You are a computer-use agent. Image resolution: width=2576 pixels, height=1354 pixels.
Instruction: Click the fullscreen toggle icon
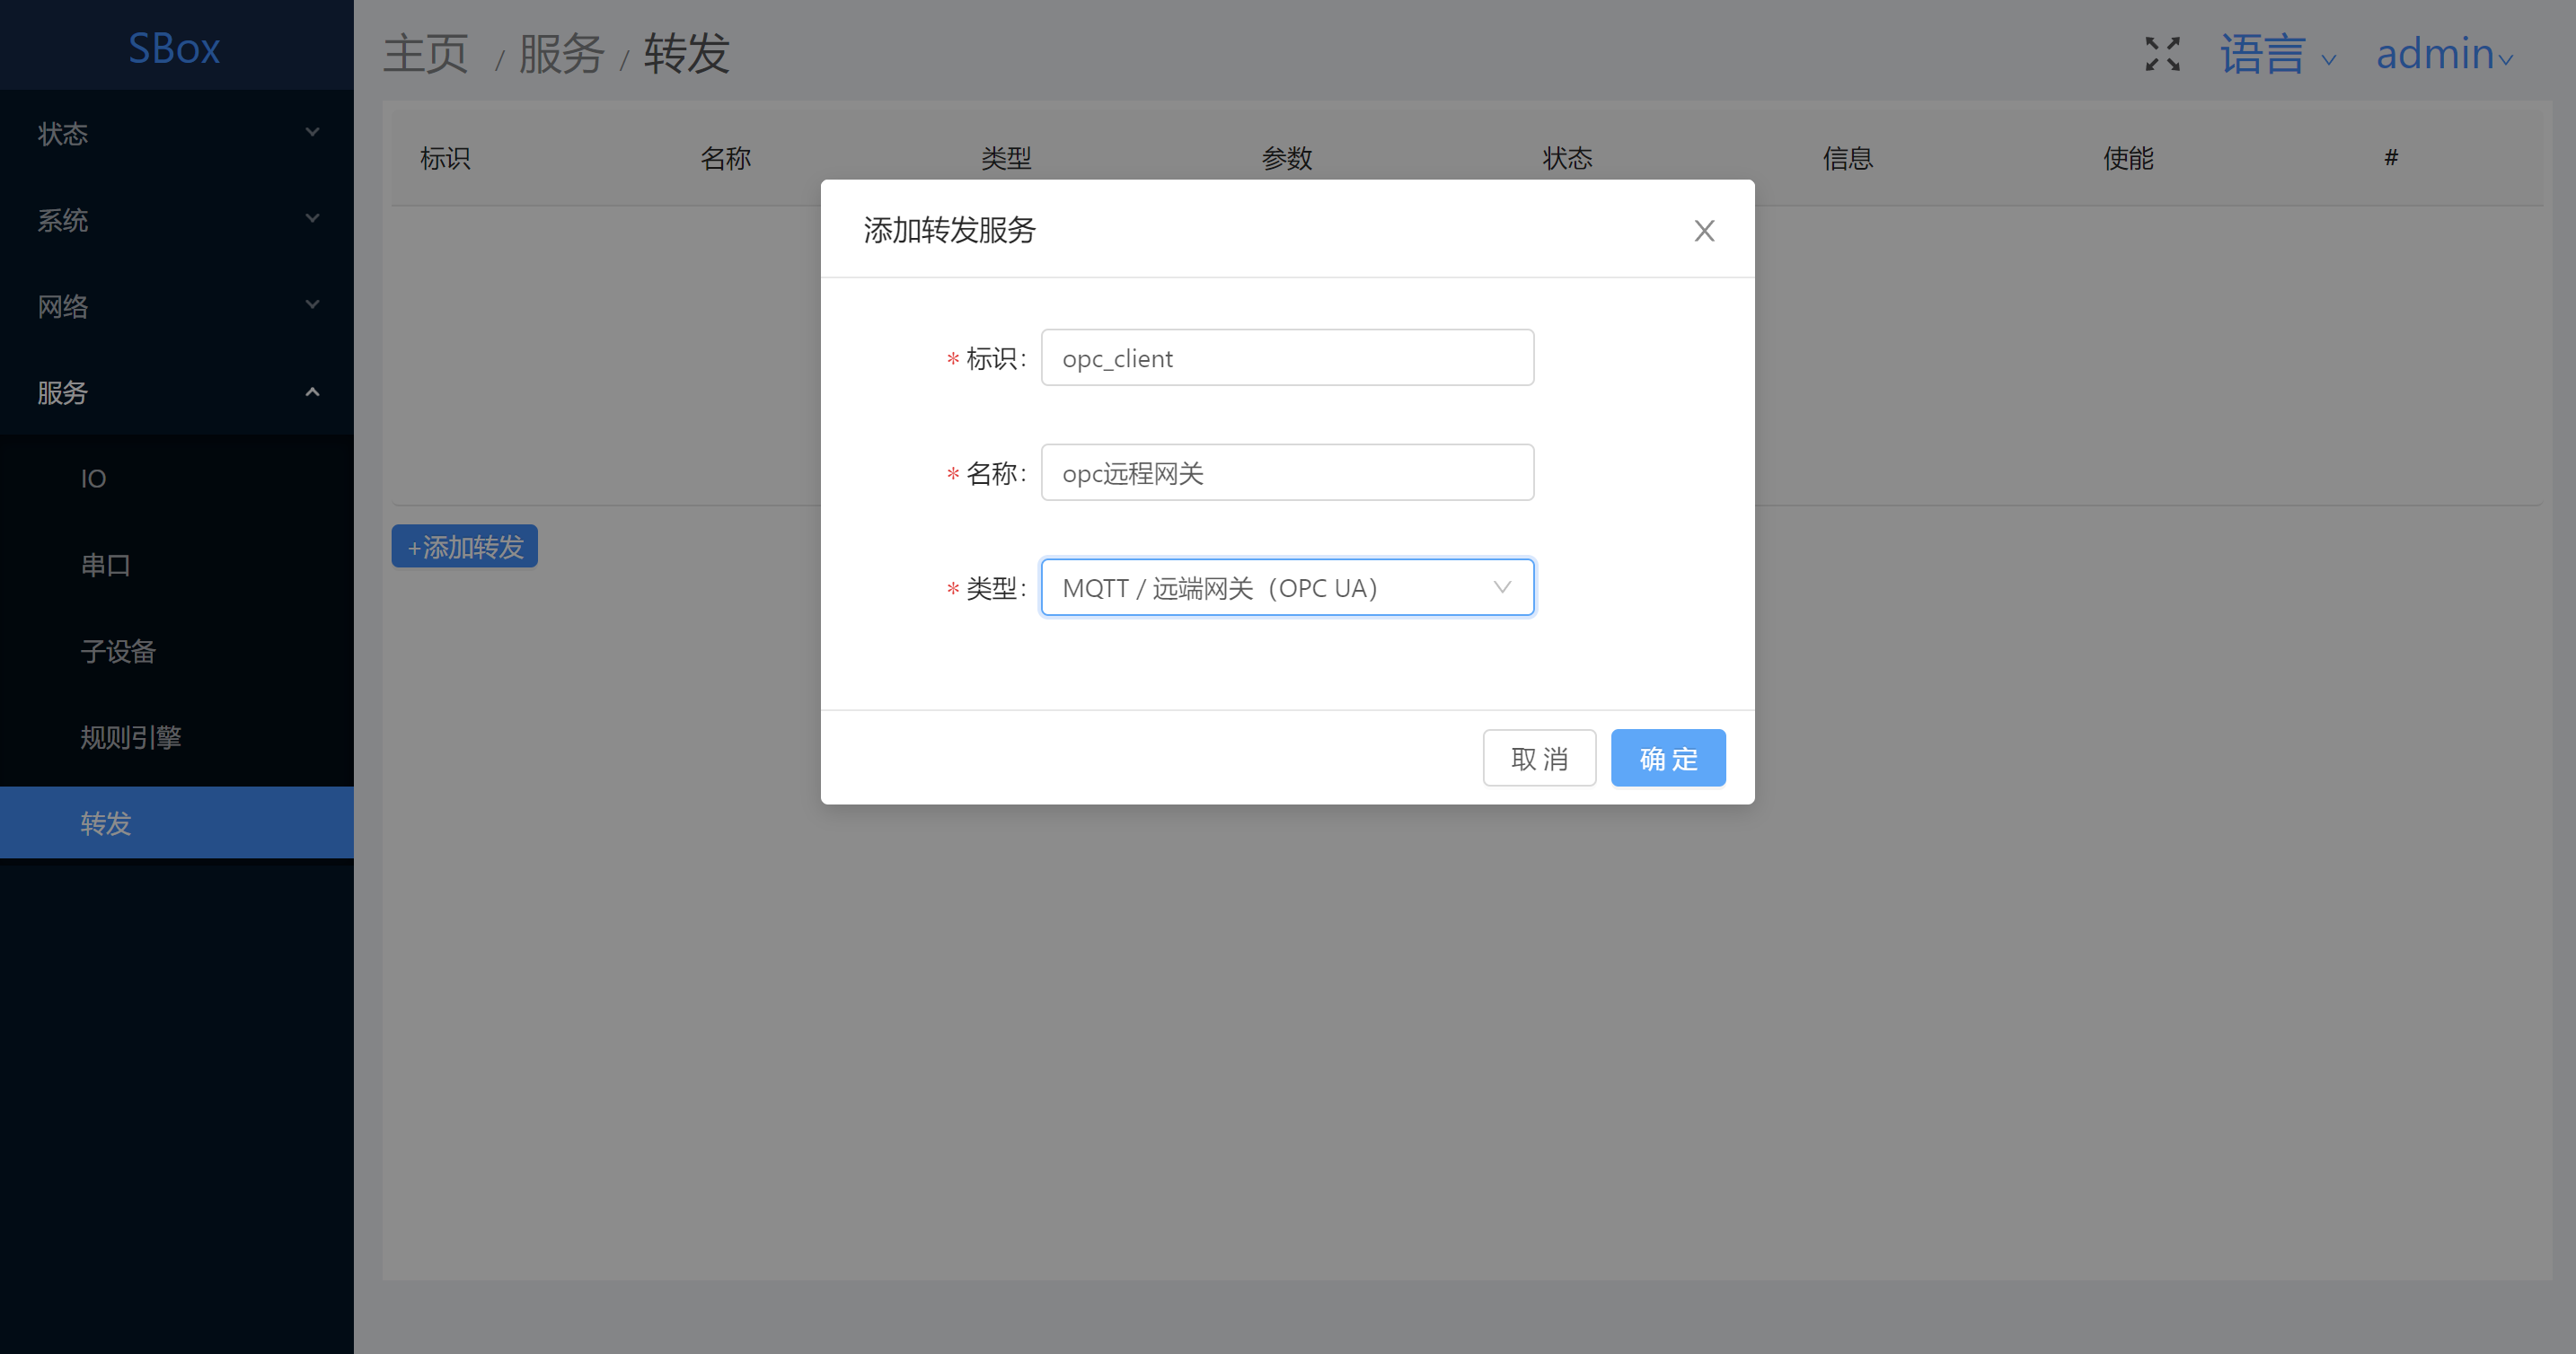2162,54
